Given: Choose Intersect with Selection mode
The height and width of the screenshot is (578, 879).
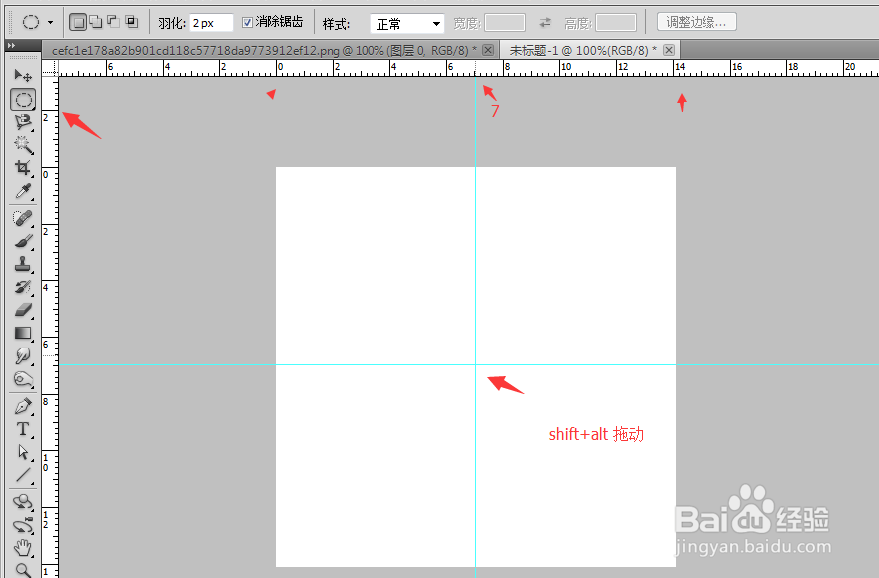Looking at the screenshot, I should pos(132,22).
